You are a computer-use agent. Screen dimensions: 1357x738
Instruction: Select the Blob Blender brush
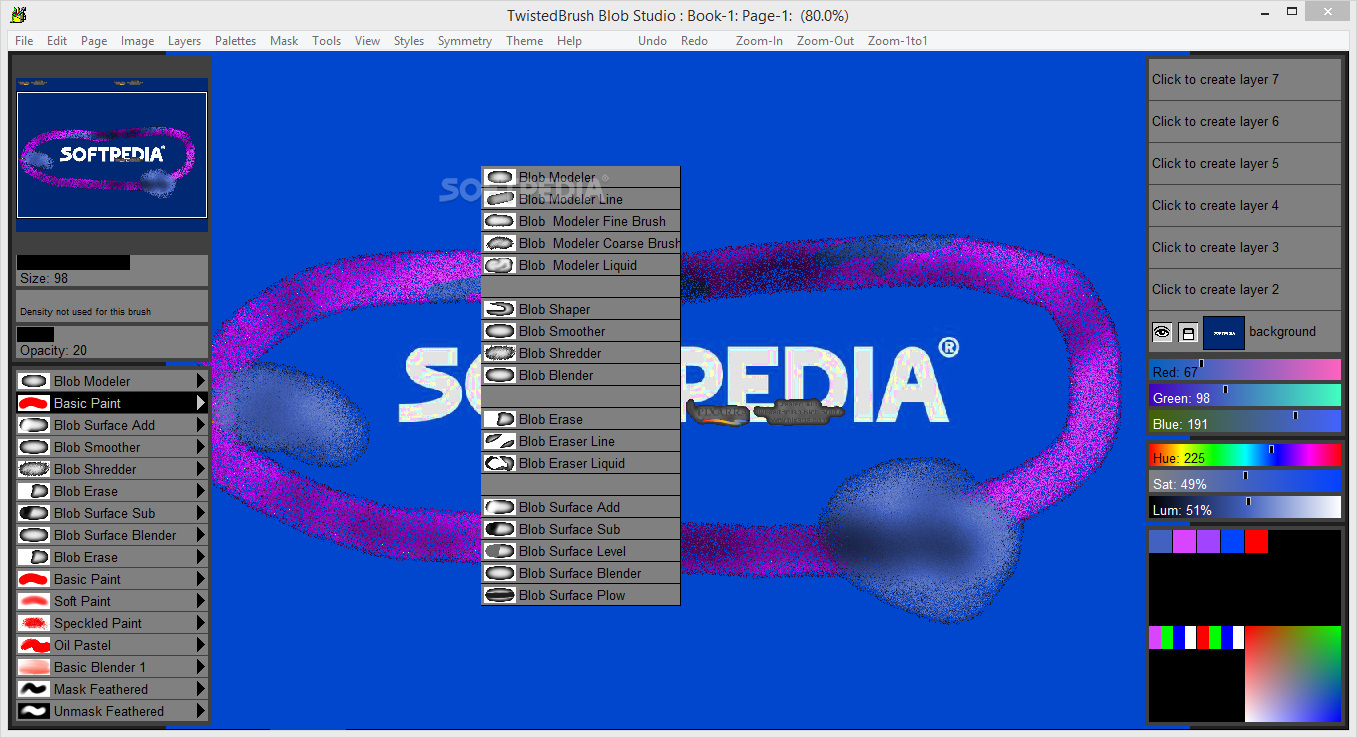tap(581, 375)
